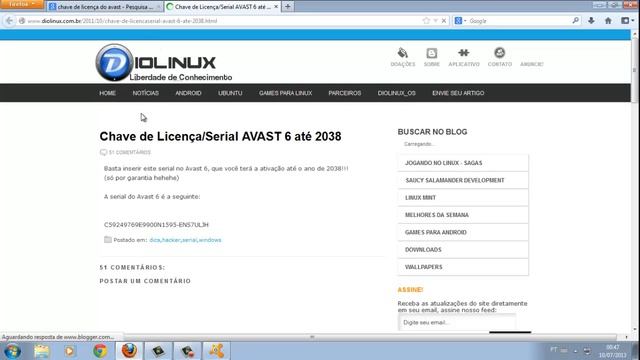Image resolution: width=640 pixels, height=360 pixels.
Task: Click the PT language indicator in the tray
Action: coord(553,350)
